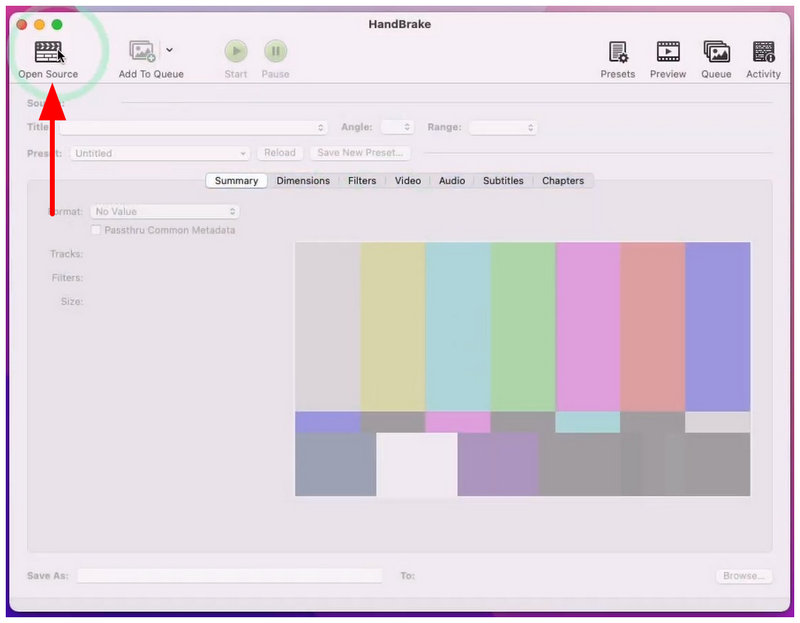Click the Save As text field
800x623 pixels.
pos(230,576)
